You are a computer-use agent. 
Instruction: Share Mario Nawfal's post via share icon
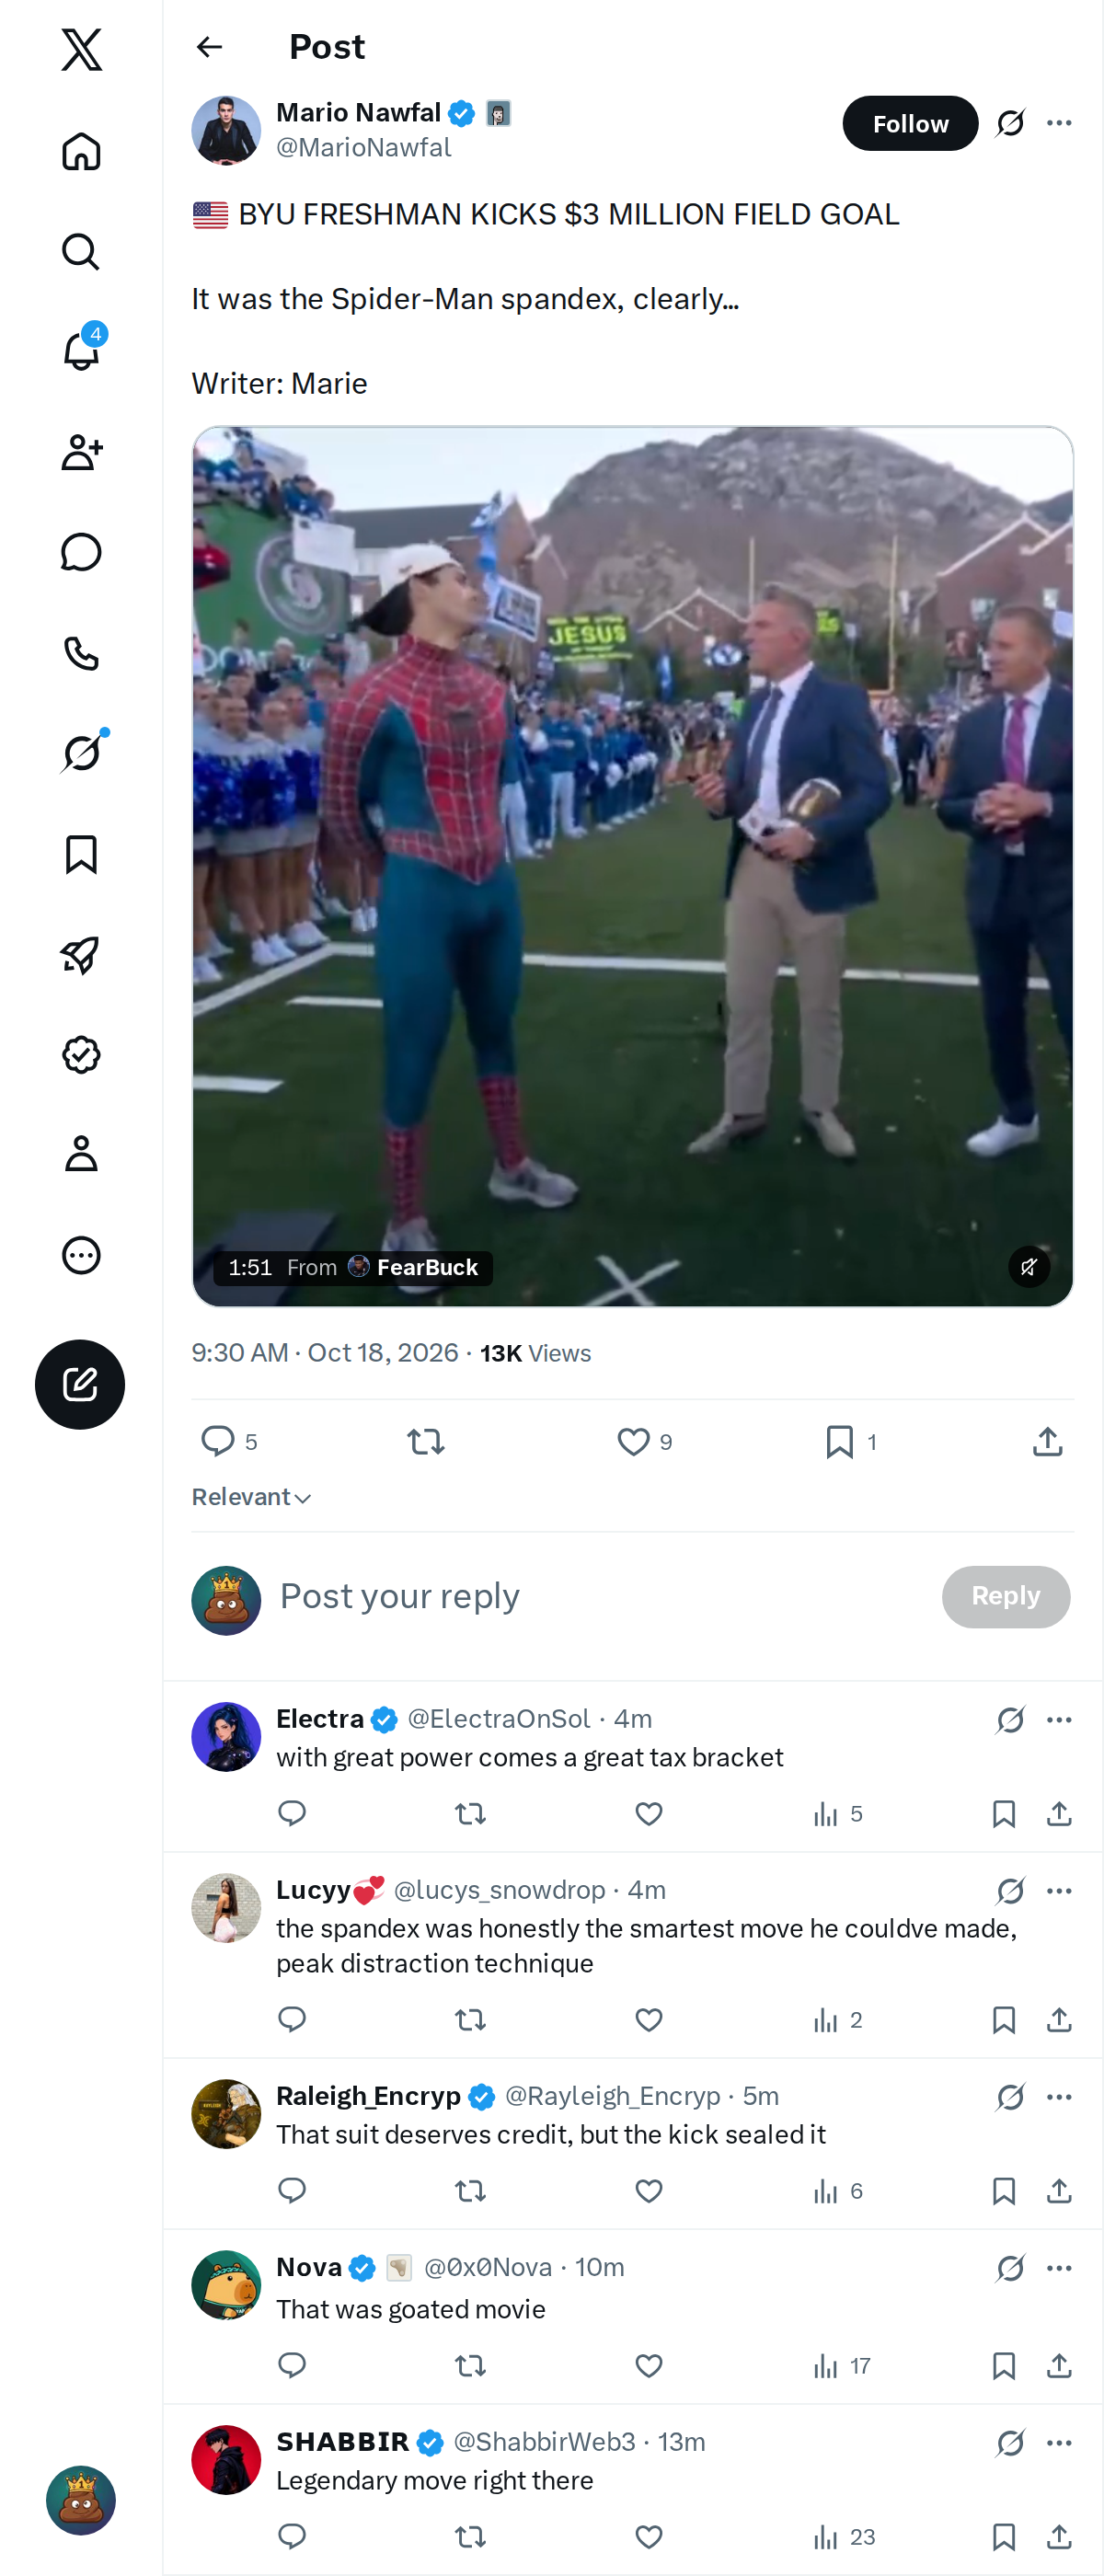(x=1047, y=1441)
